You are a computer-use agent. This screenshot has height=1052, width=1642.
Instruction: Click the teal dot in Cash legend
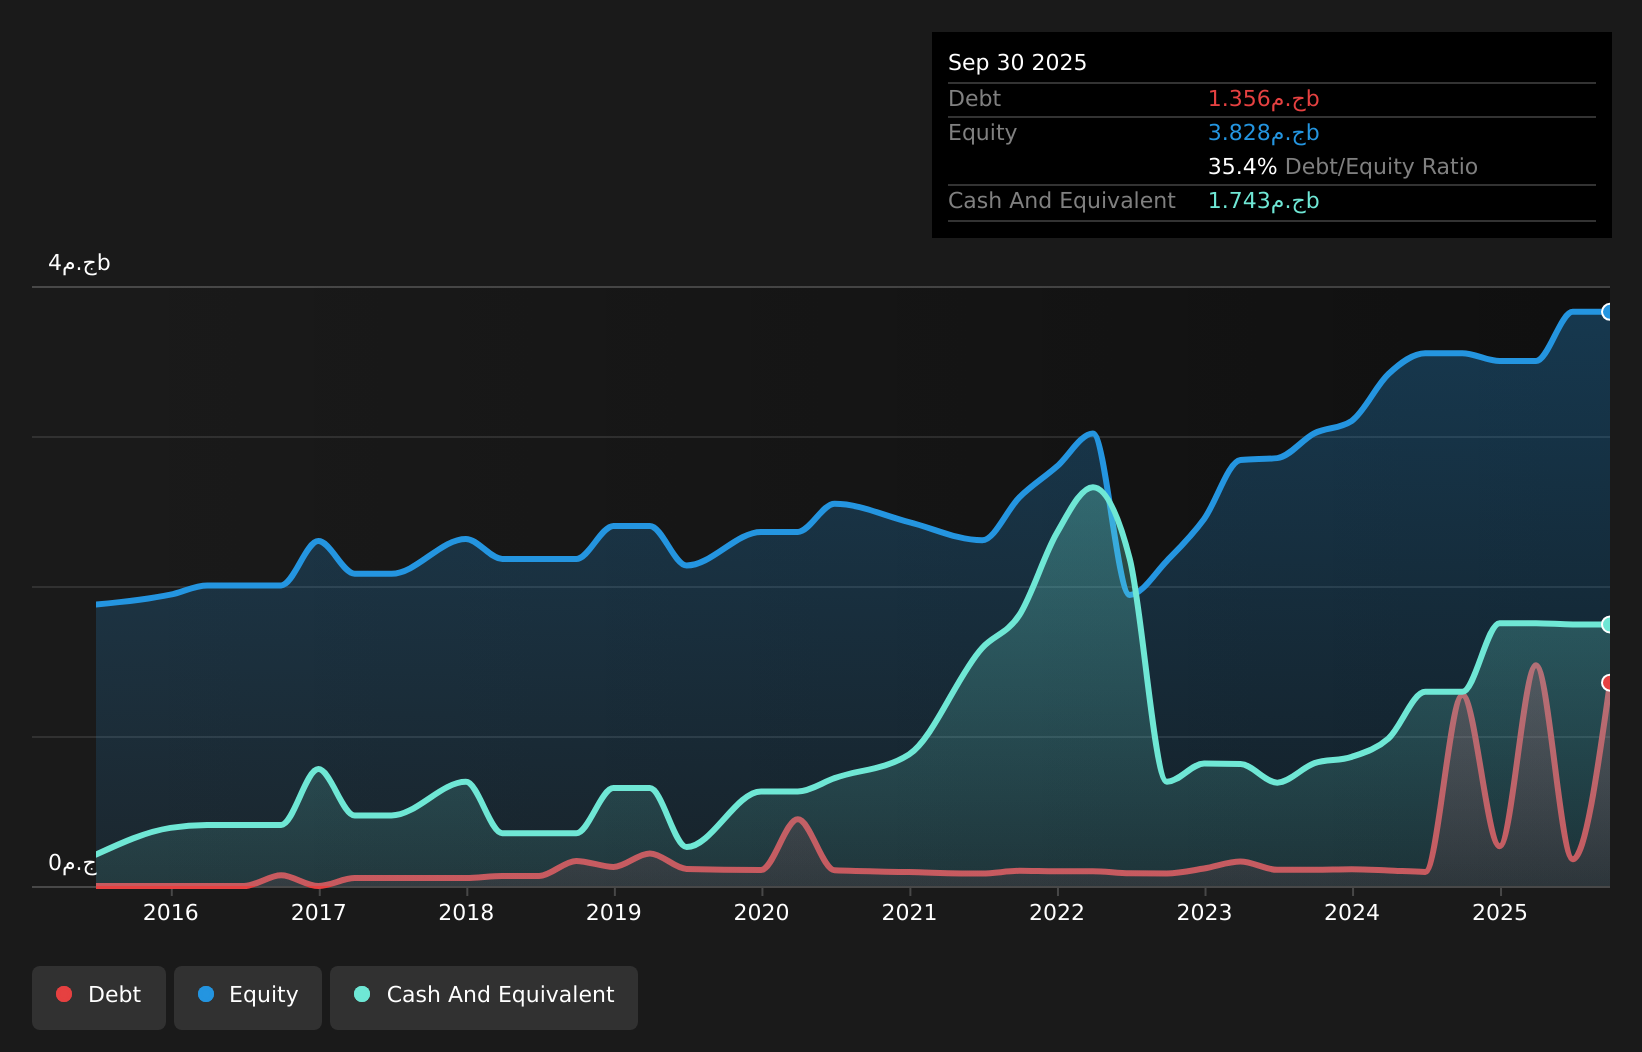click(362, 995)
